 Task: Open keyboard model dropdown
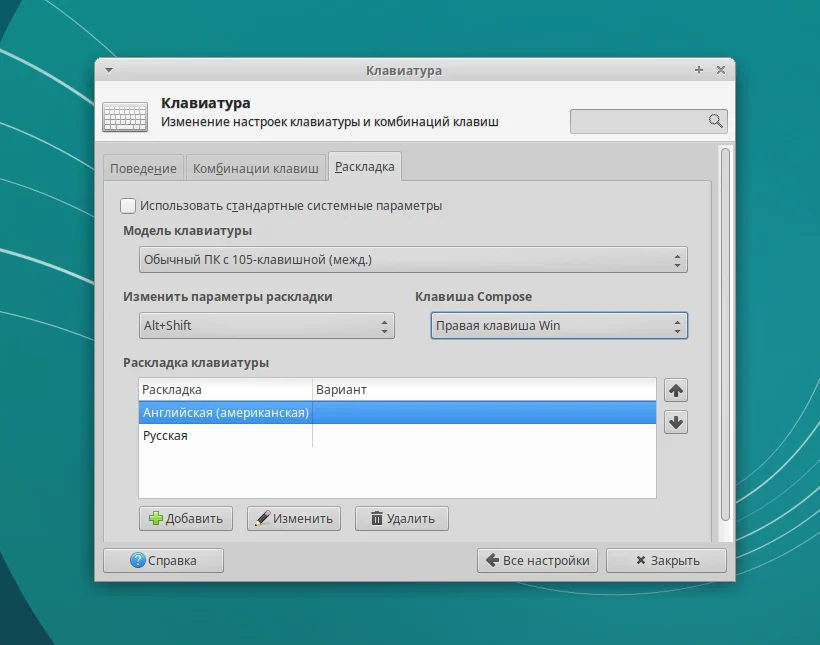[413, 260]
